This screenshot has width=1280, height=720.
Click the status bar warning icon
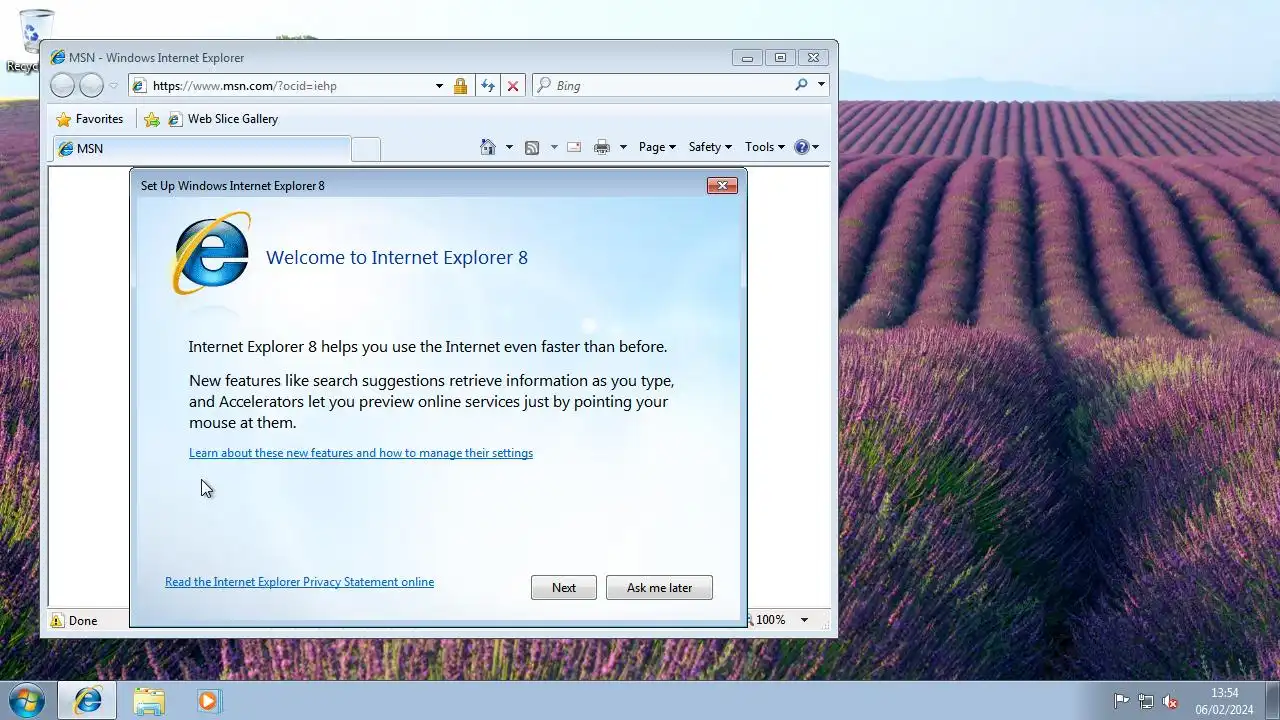[57, 621]
